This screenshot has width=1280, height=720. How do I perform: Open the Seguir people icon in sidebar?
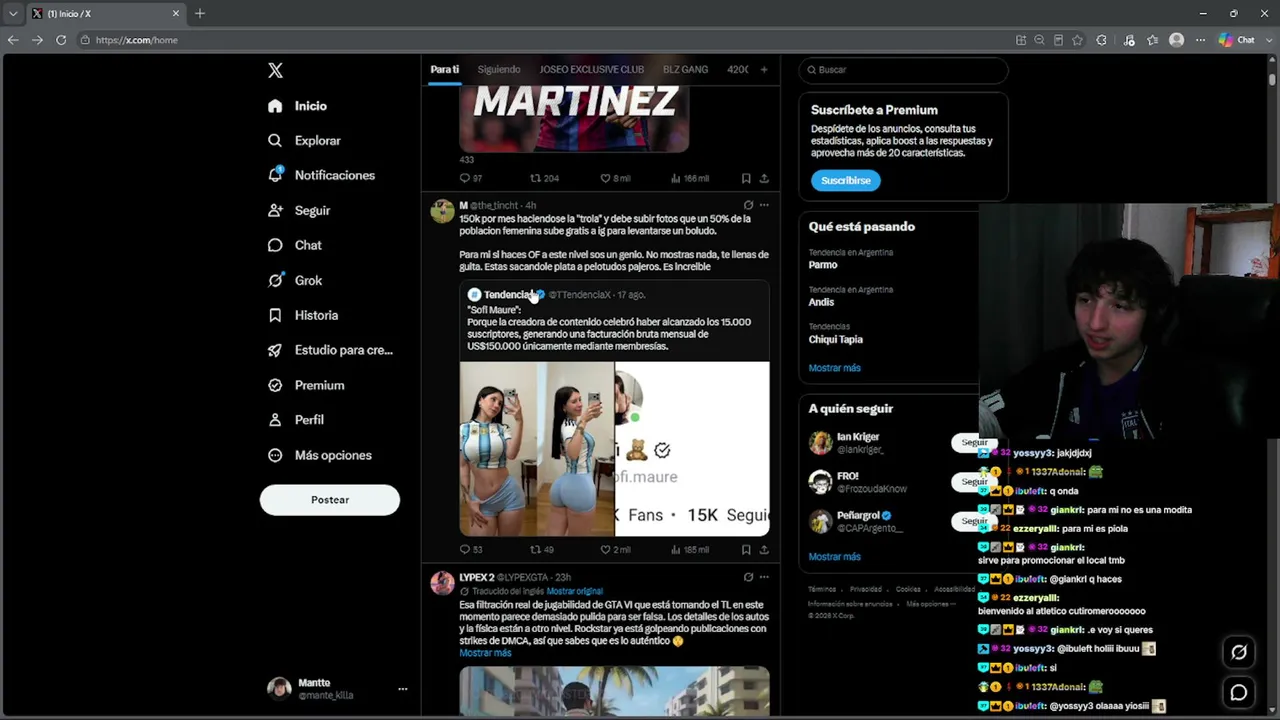coord(275,211)
